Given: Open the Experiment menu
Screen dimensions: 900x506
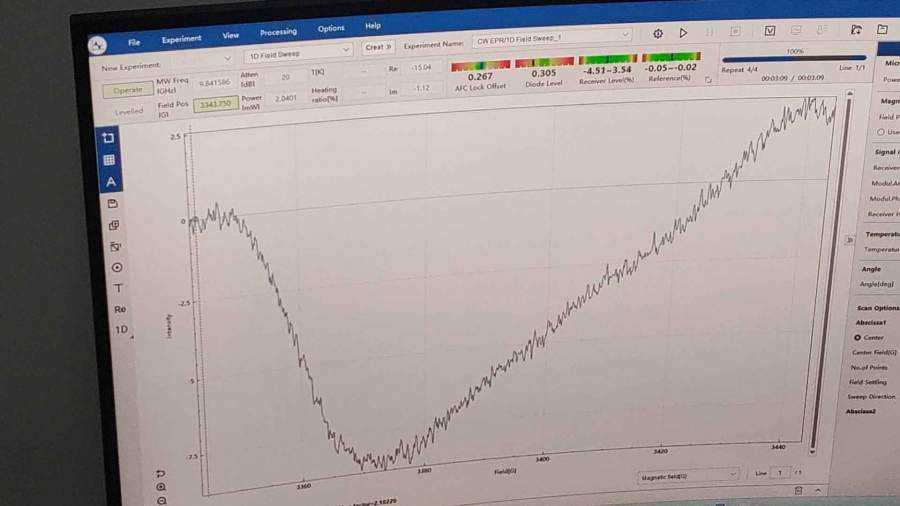Looking at the screenshot, I should (181, 39).
